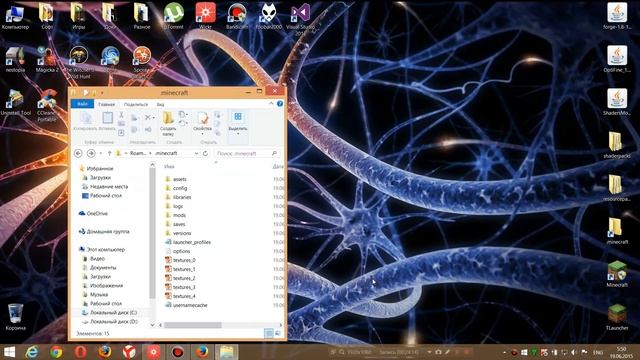Open the Magicka 2 desktop shortcut
Viewport: 640px width, 360px height.
[x=47, y=60]
